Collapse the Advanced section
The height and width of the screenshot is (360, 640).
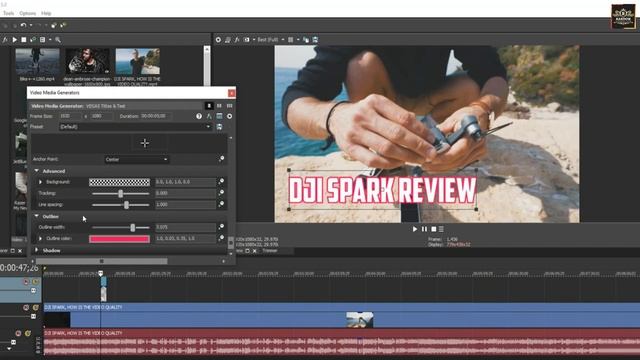coord(36,171)
